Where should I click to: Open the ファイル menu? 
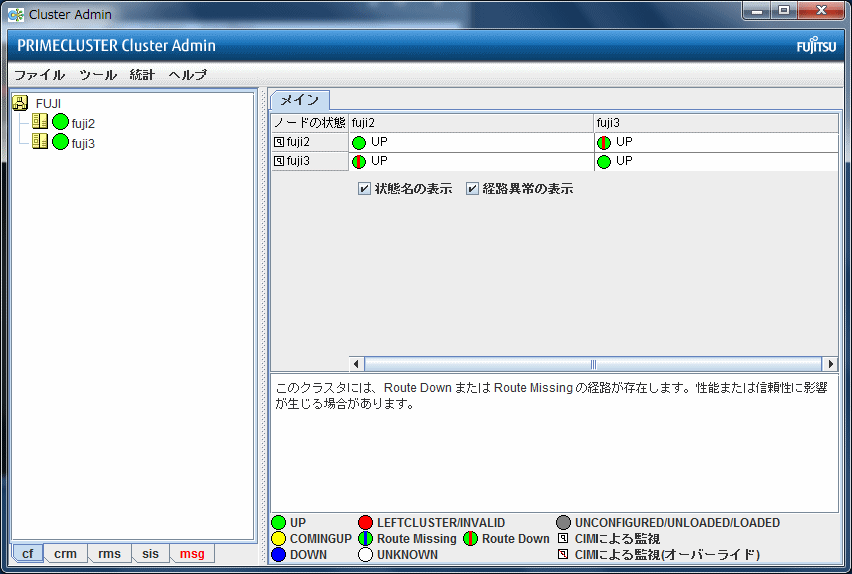pyautogui.click(x=40, y=75)
